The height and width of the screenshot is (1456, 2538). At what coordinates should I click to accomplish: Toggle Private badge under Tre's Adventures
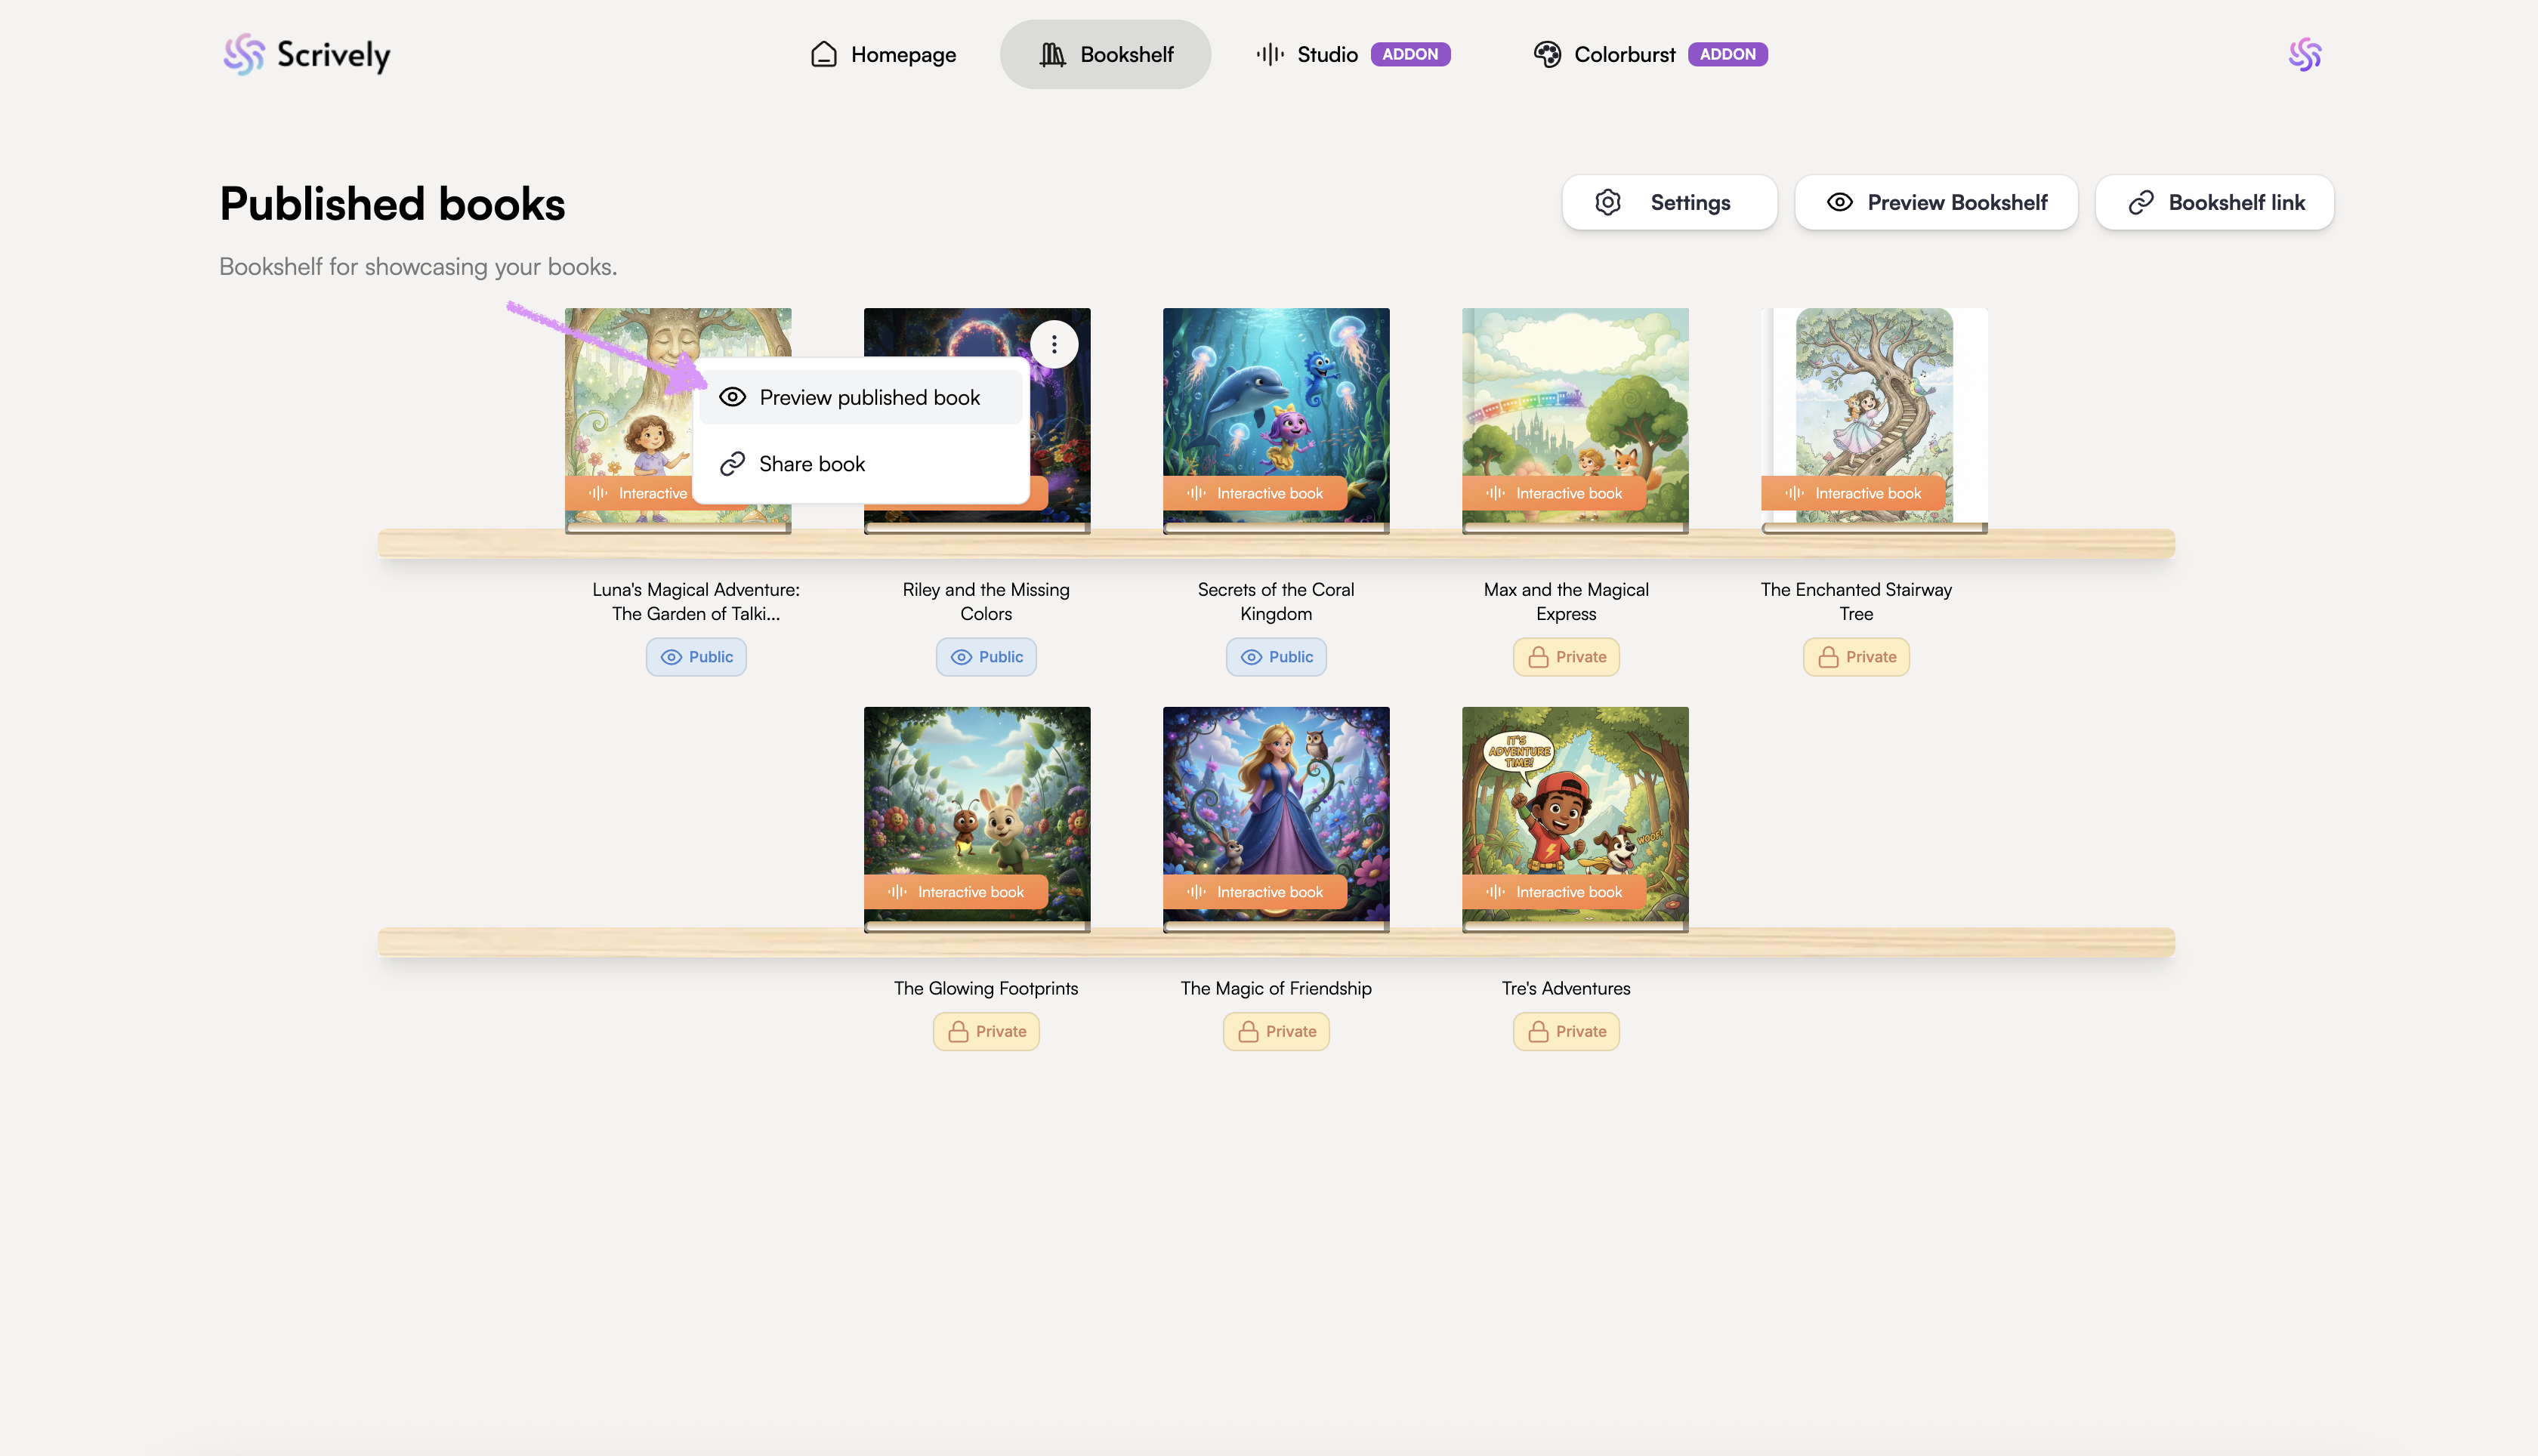1566,1031
